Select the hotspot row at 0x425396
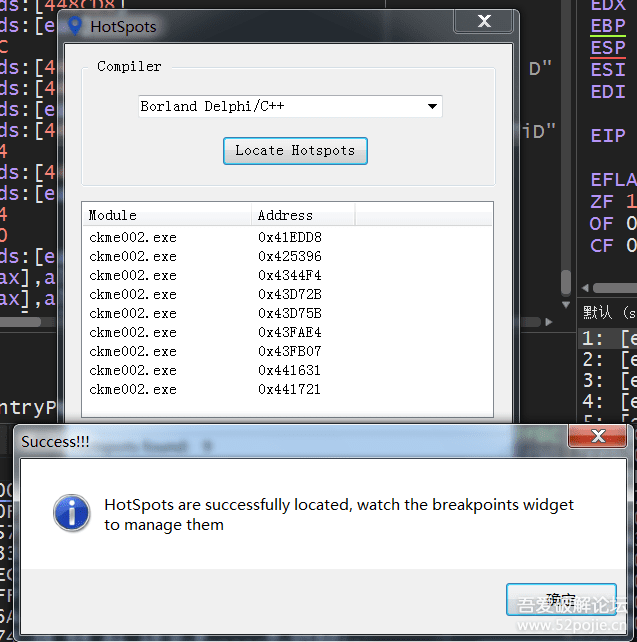Image resolution: width=637 pixels, height=642 pixels. pyautogui.click(x=287, y=256)
